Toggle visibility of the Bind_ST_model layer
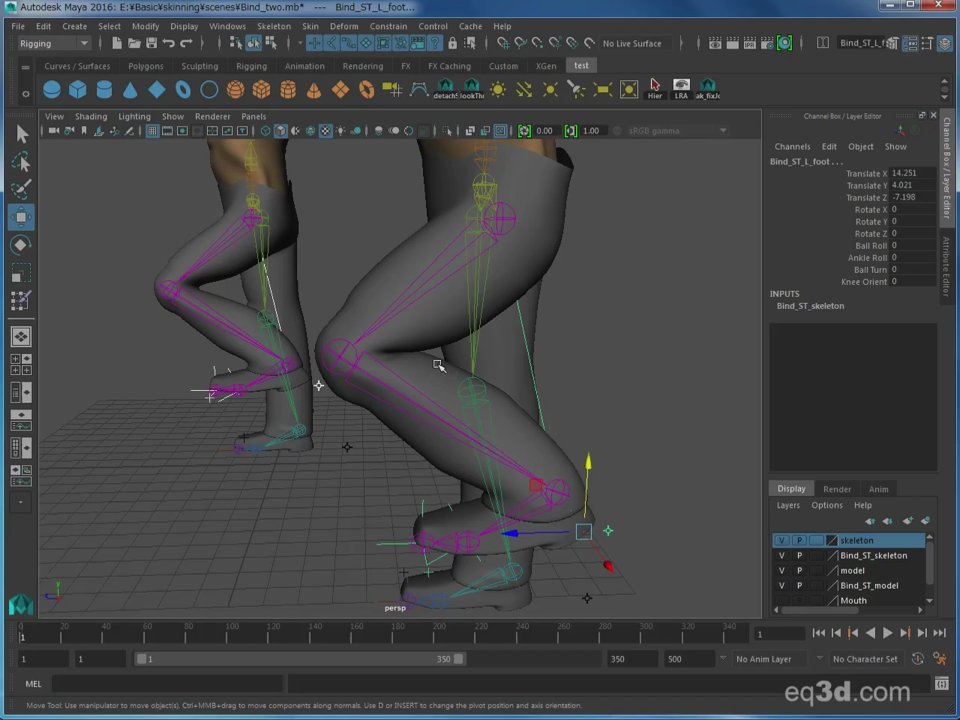 pos(782,584)
